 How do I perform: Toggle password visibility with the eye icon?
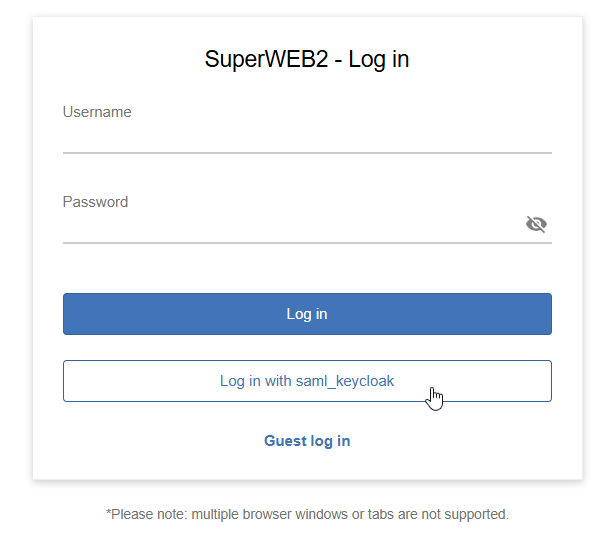point(536,224)
